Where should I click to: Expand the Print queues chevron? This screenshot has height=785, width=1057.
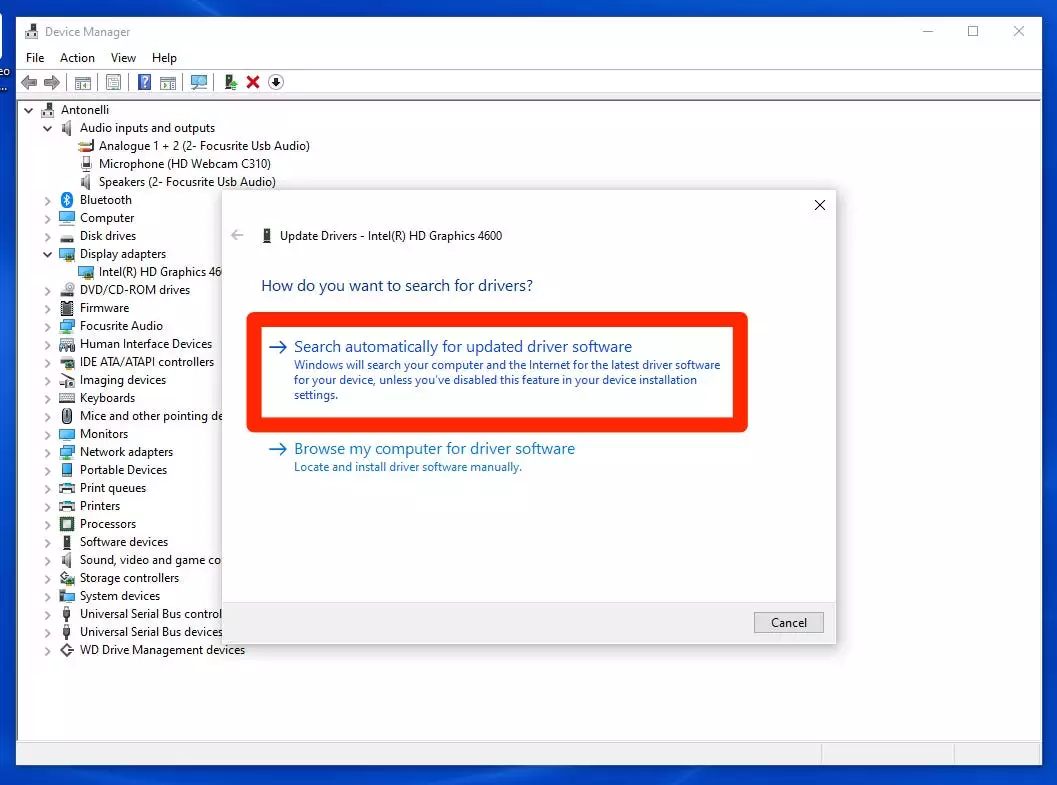pyautogui.click(x=47, y=489)
